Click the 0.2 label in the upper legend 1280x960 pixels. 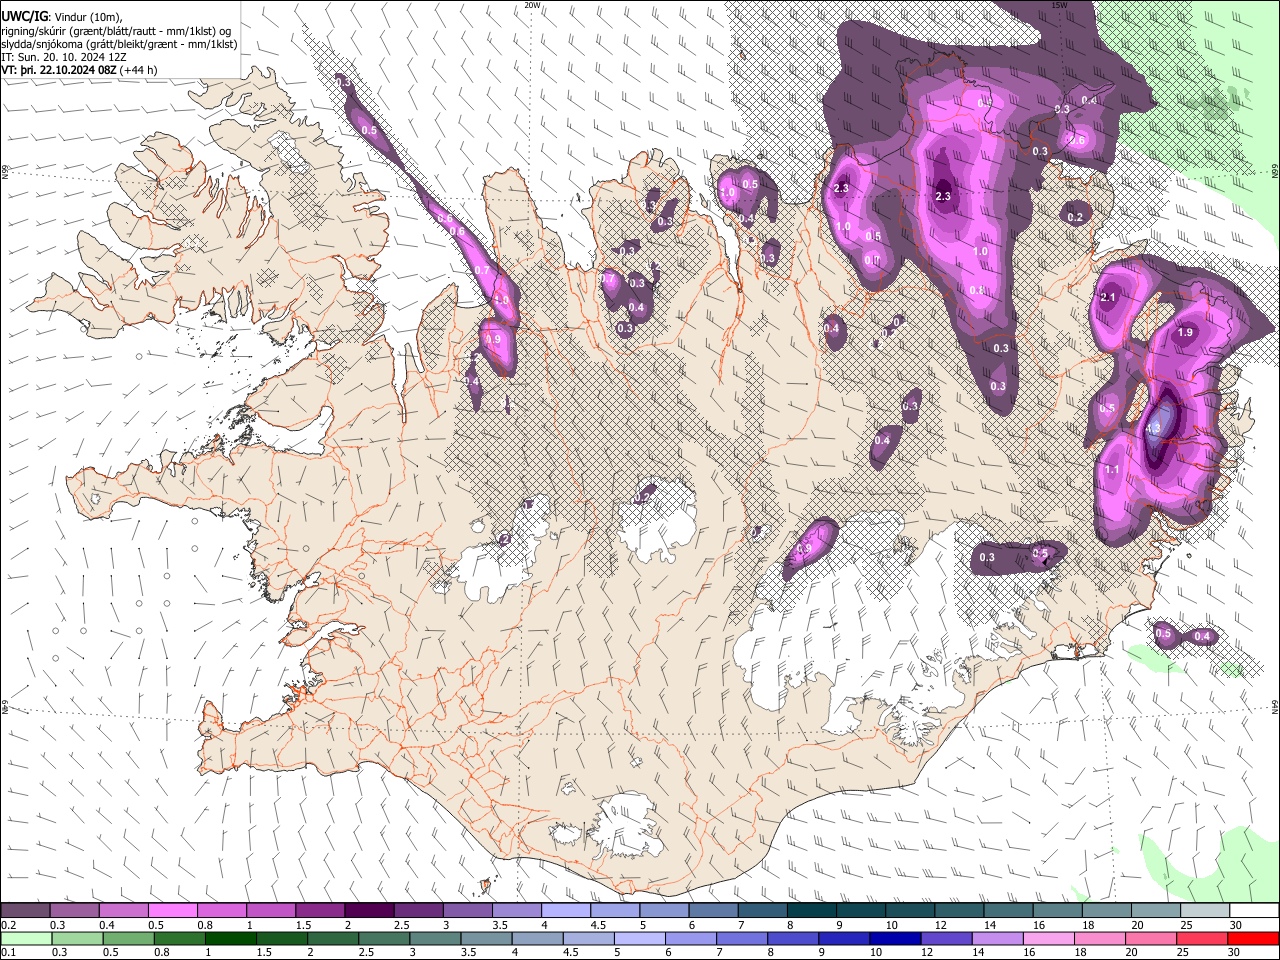pos(8,925)
